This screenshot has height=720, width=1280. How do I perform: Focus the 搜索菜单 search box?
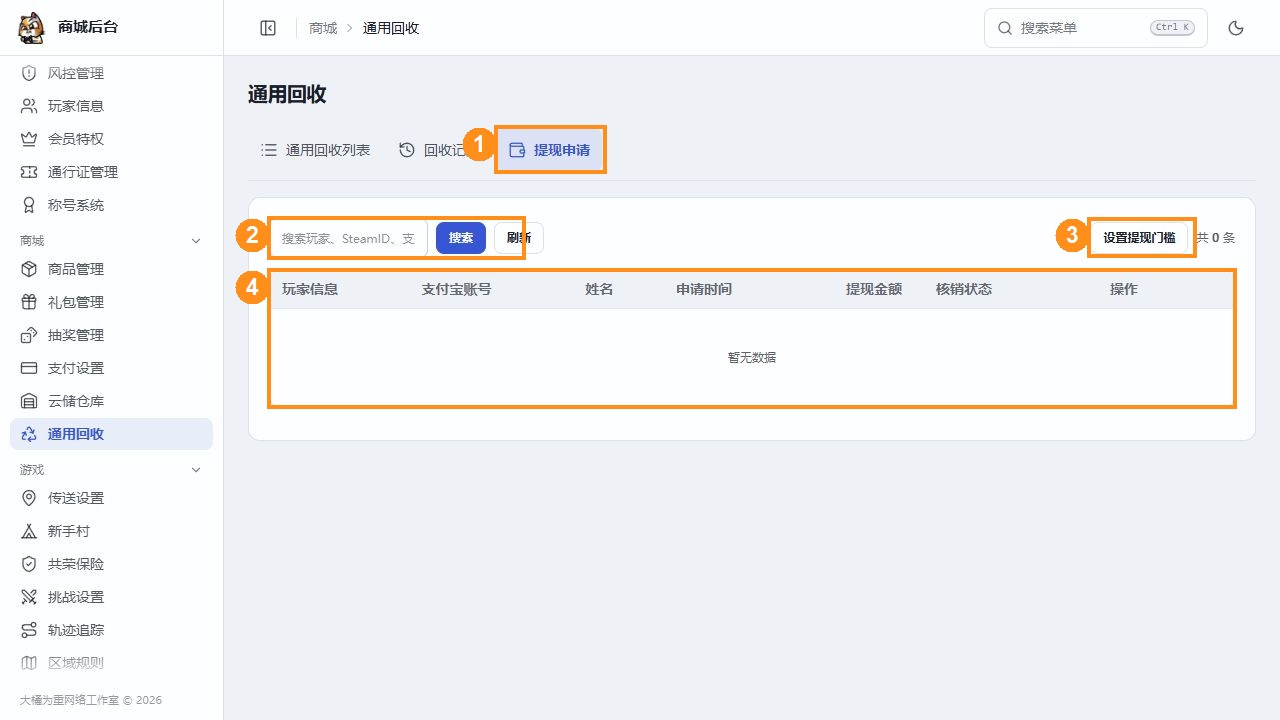(x=1096, y=28)
